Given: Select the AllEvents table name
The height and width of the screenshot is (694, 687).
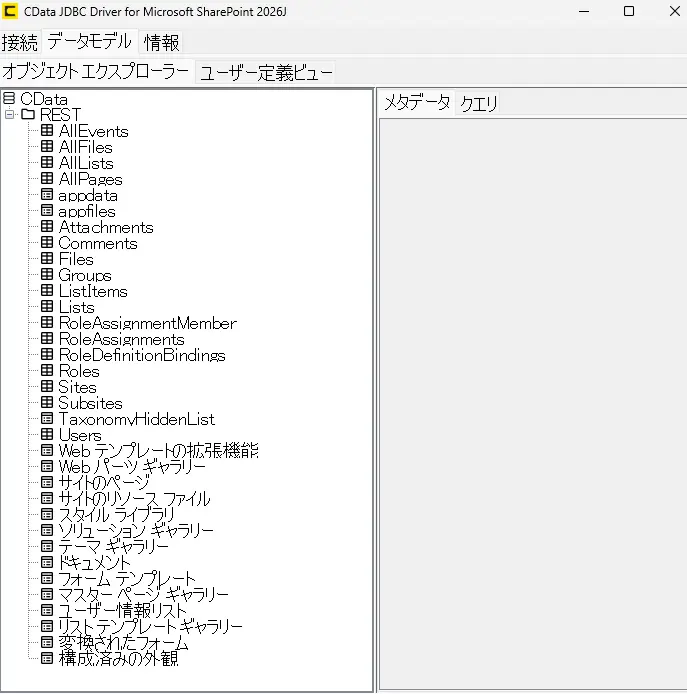Looking at the screenshot, I should click(x=93, y=131).
